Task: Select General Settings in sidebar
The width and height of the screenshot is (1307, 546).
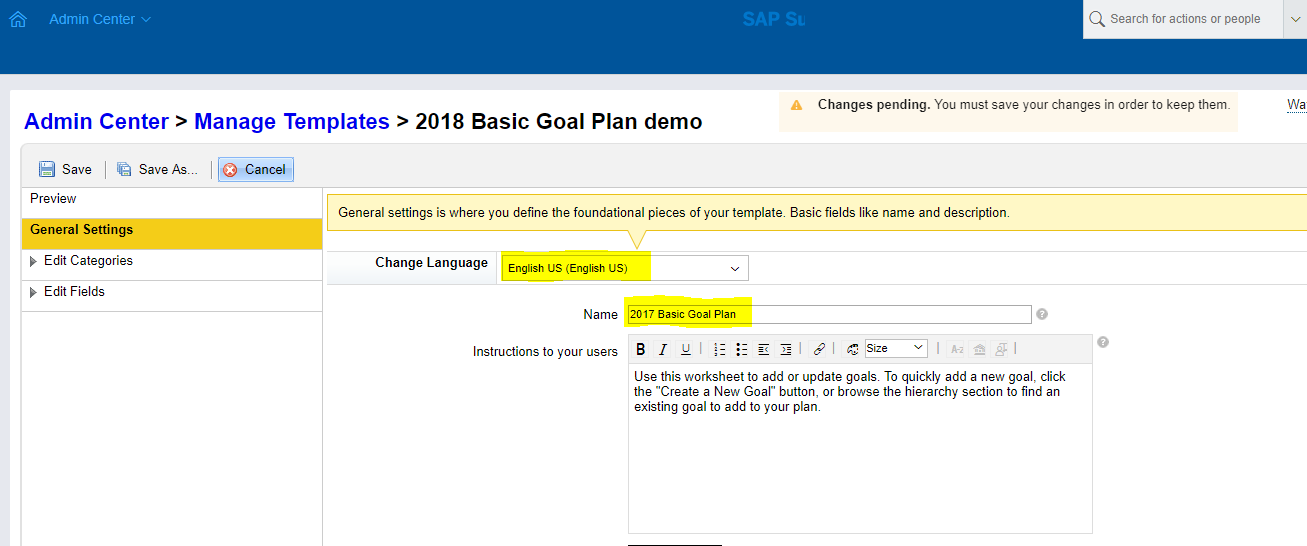Action: tap(171, 233)
